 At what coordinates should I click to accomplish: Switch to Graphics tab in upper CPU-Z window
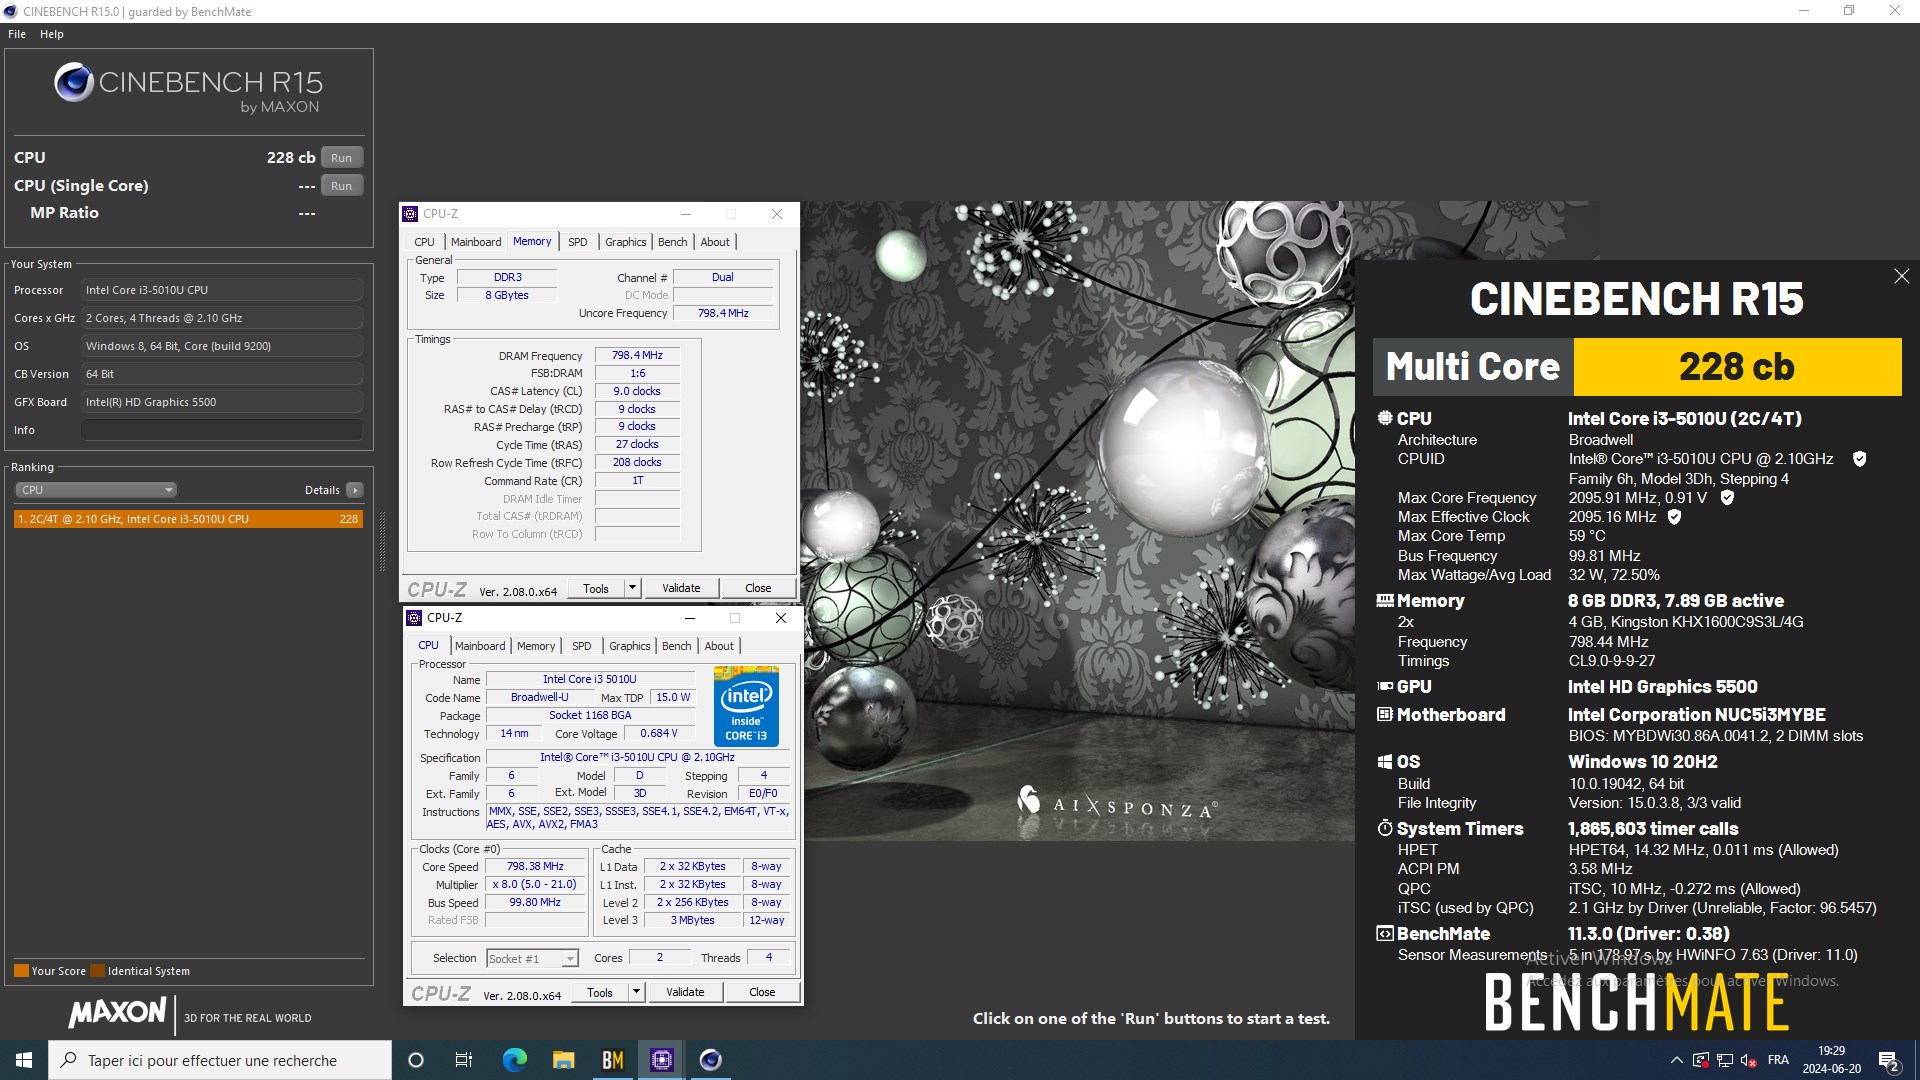pos(626,242)
